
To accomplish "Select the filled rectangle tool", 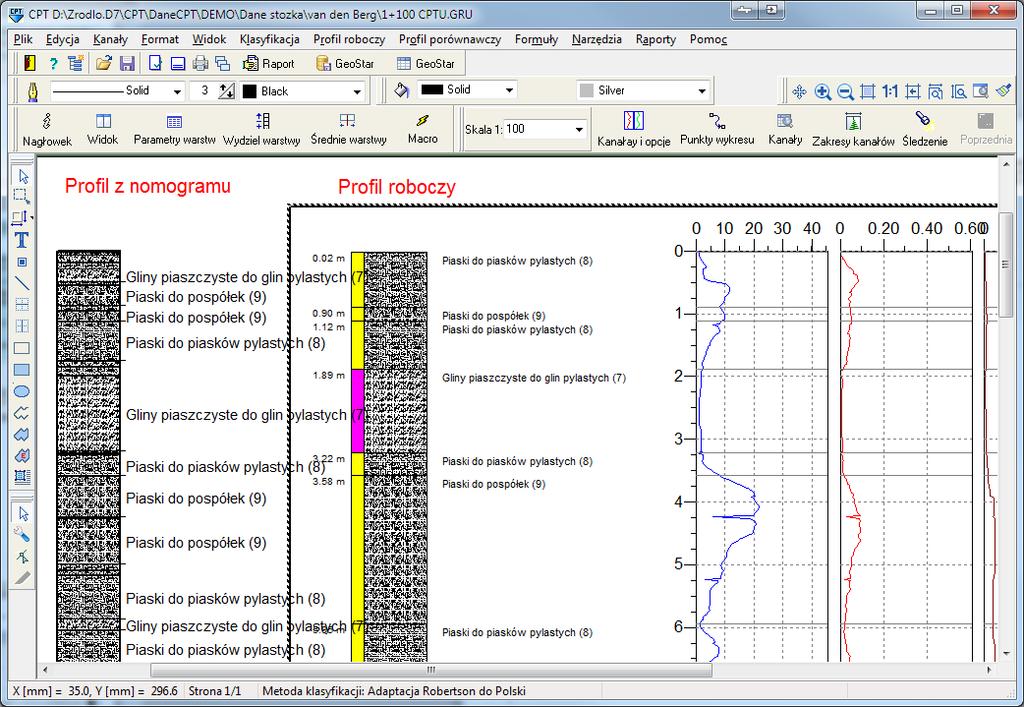I will tap(22, 369).
